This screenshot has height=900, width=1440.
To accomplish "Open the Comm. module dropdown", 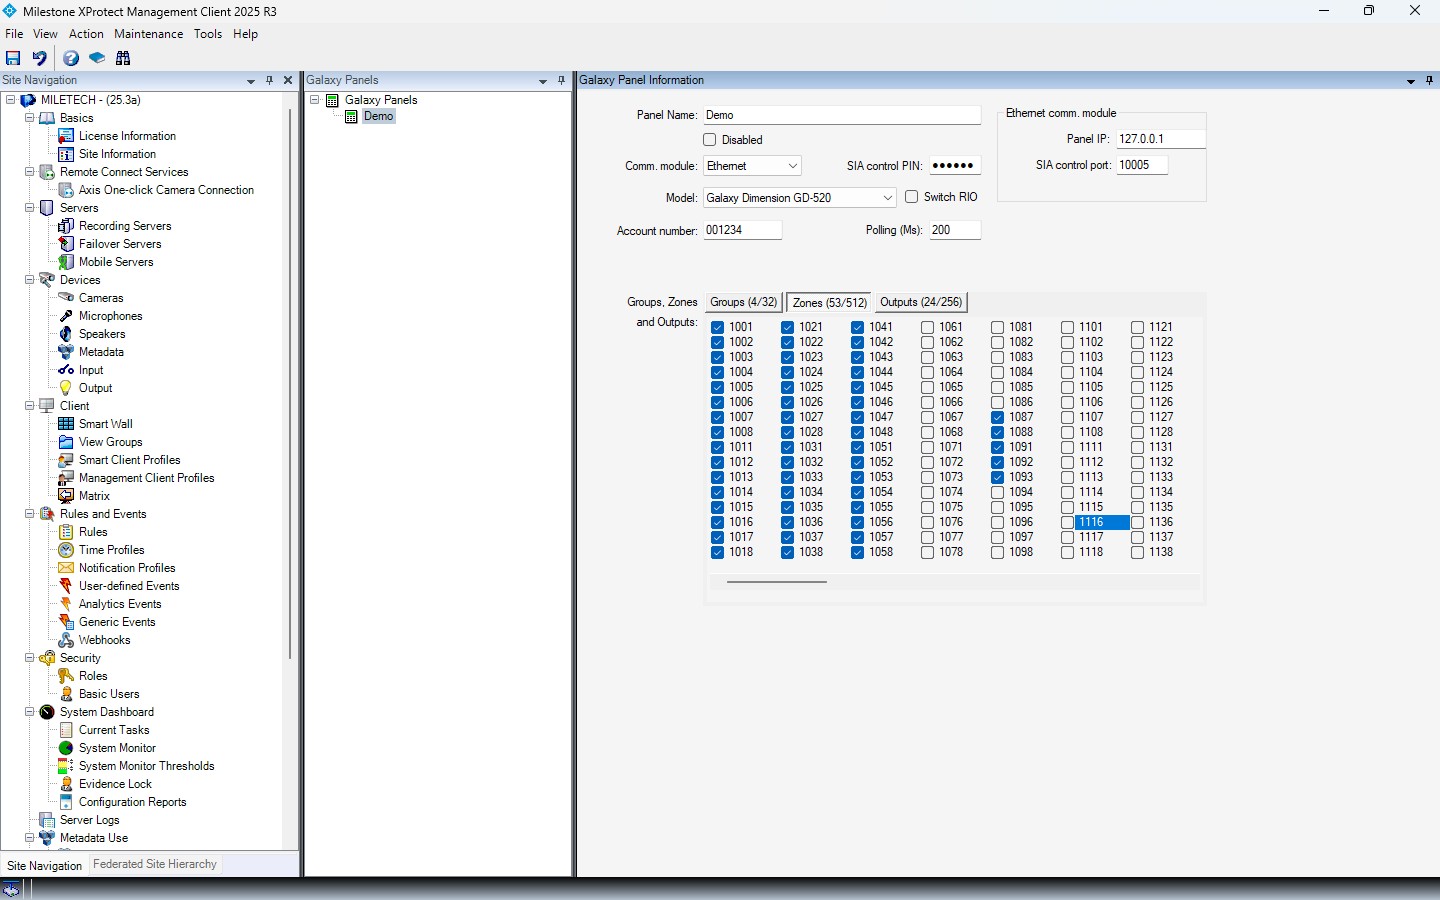I will coord(792,166).
